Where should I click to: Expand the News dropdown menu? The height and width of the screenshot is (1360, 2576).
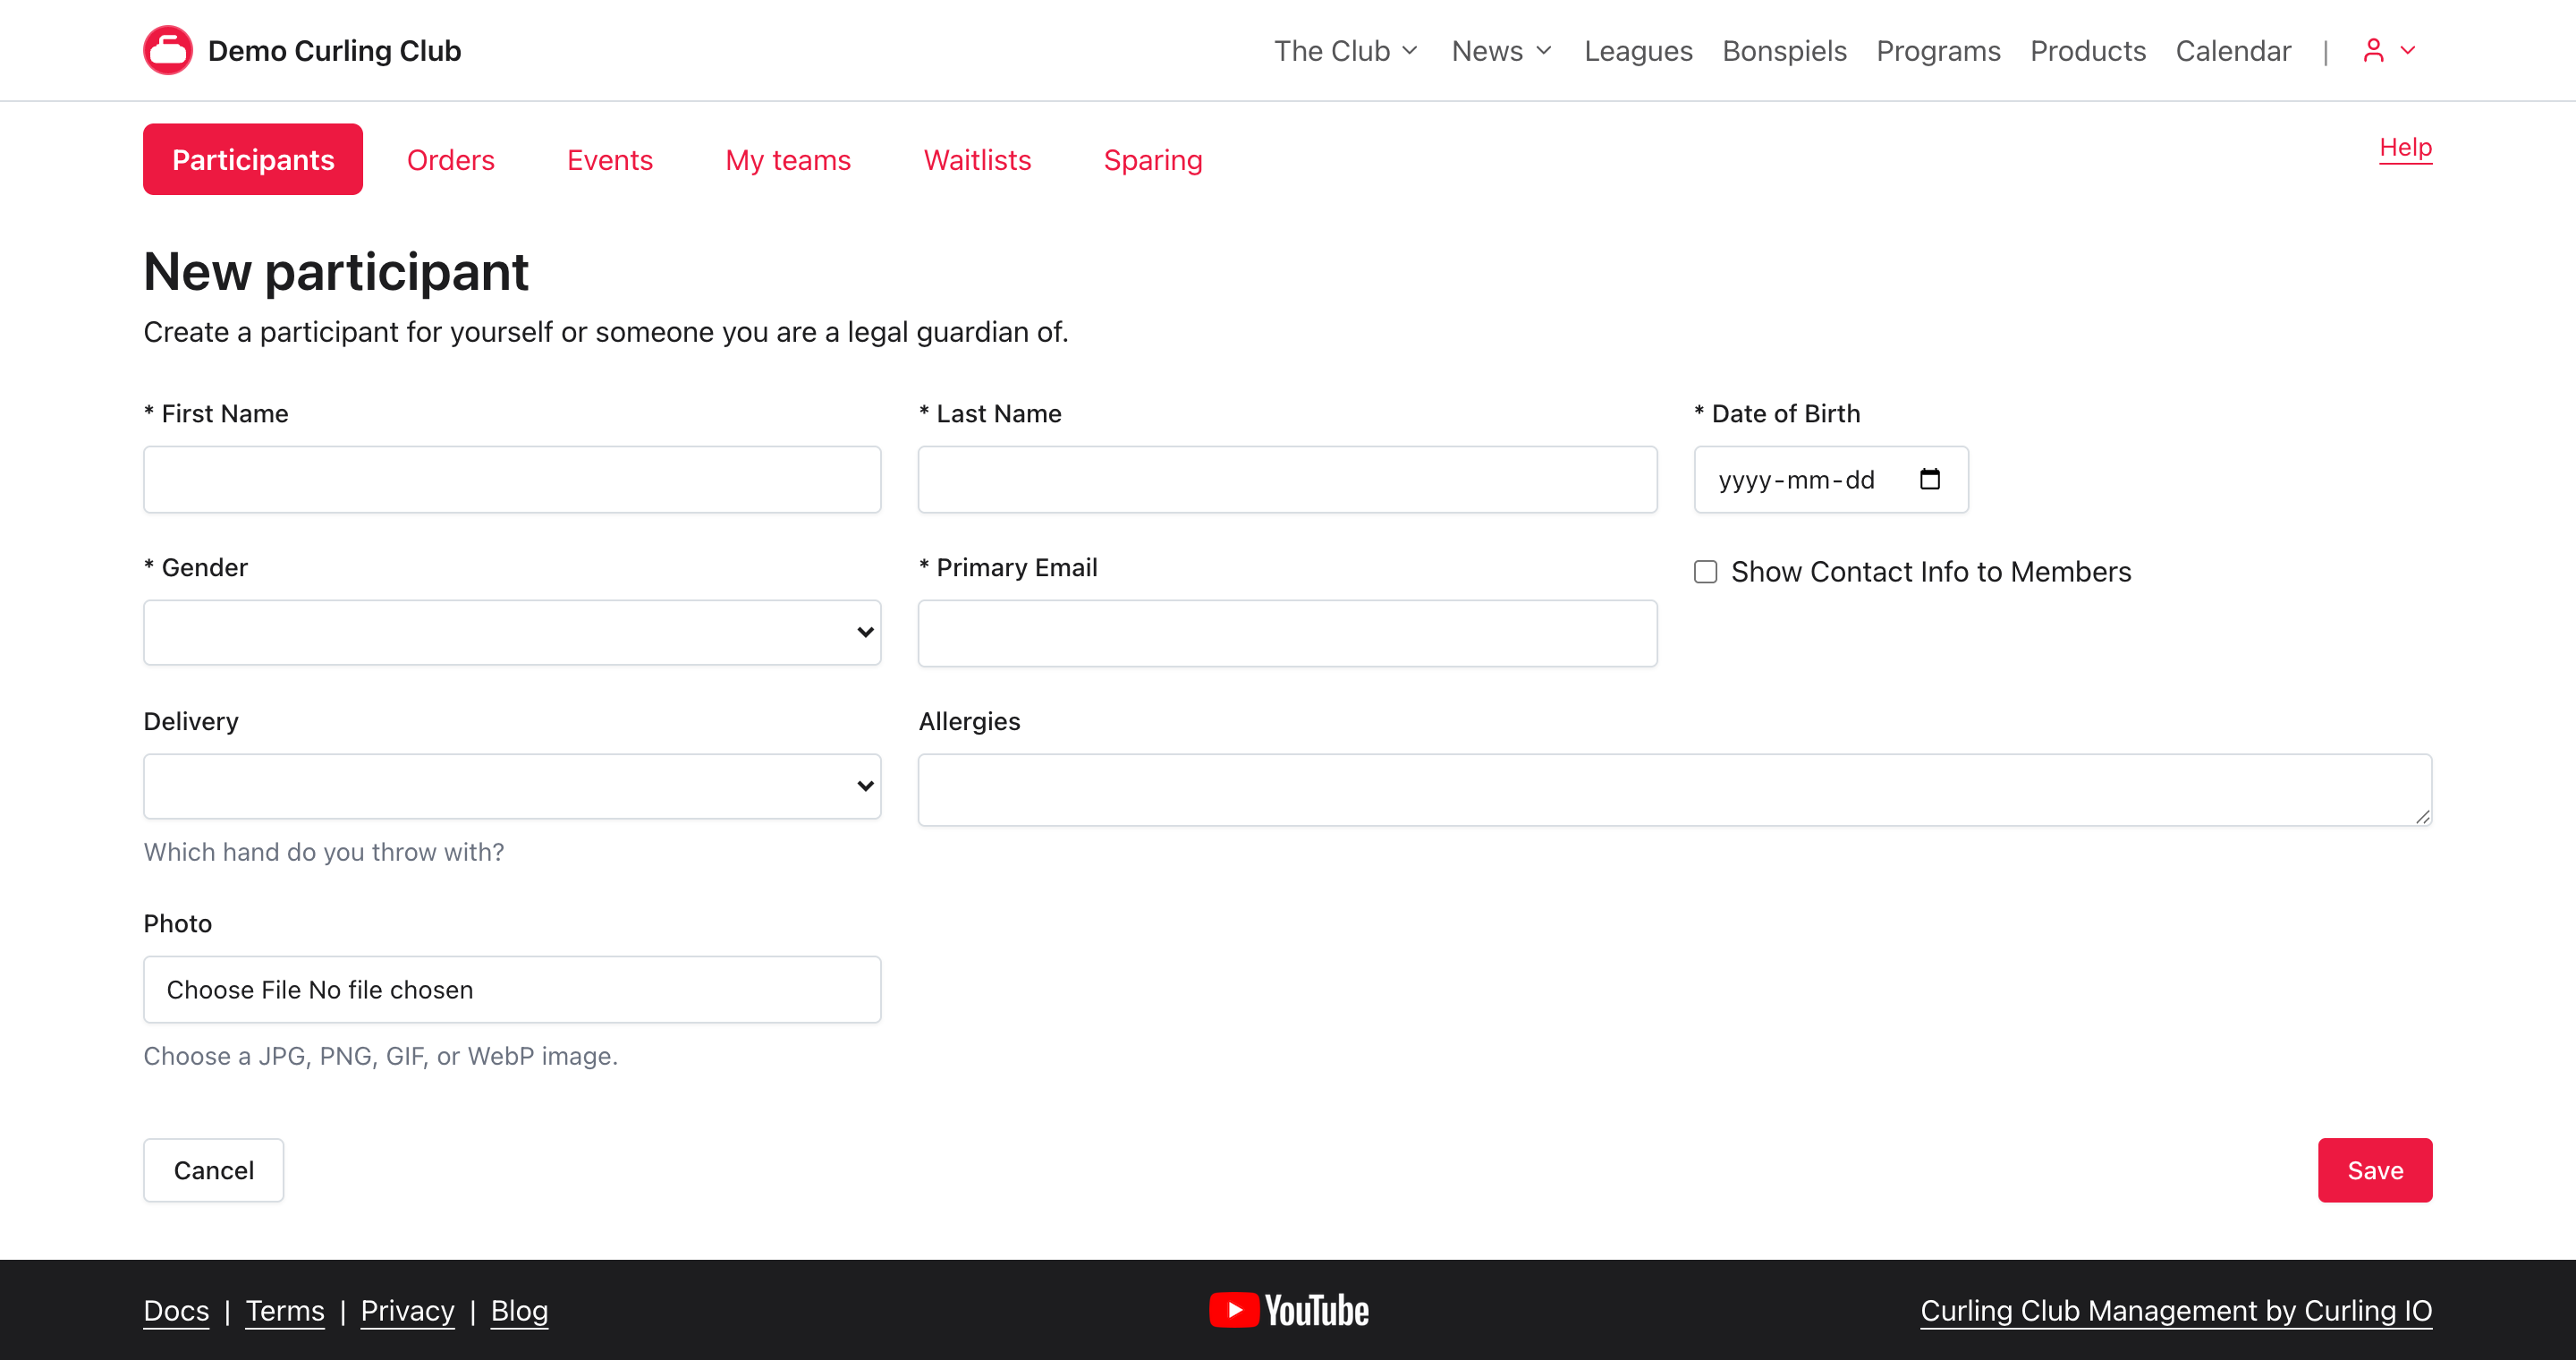click(1501, 51)
